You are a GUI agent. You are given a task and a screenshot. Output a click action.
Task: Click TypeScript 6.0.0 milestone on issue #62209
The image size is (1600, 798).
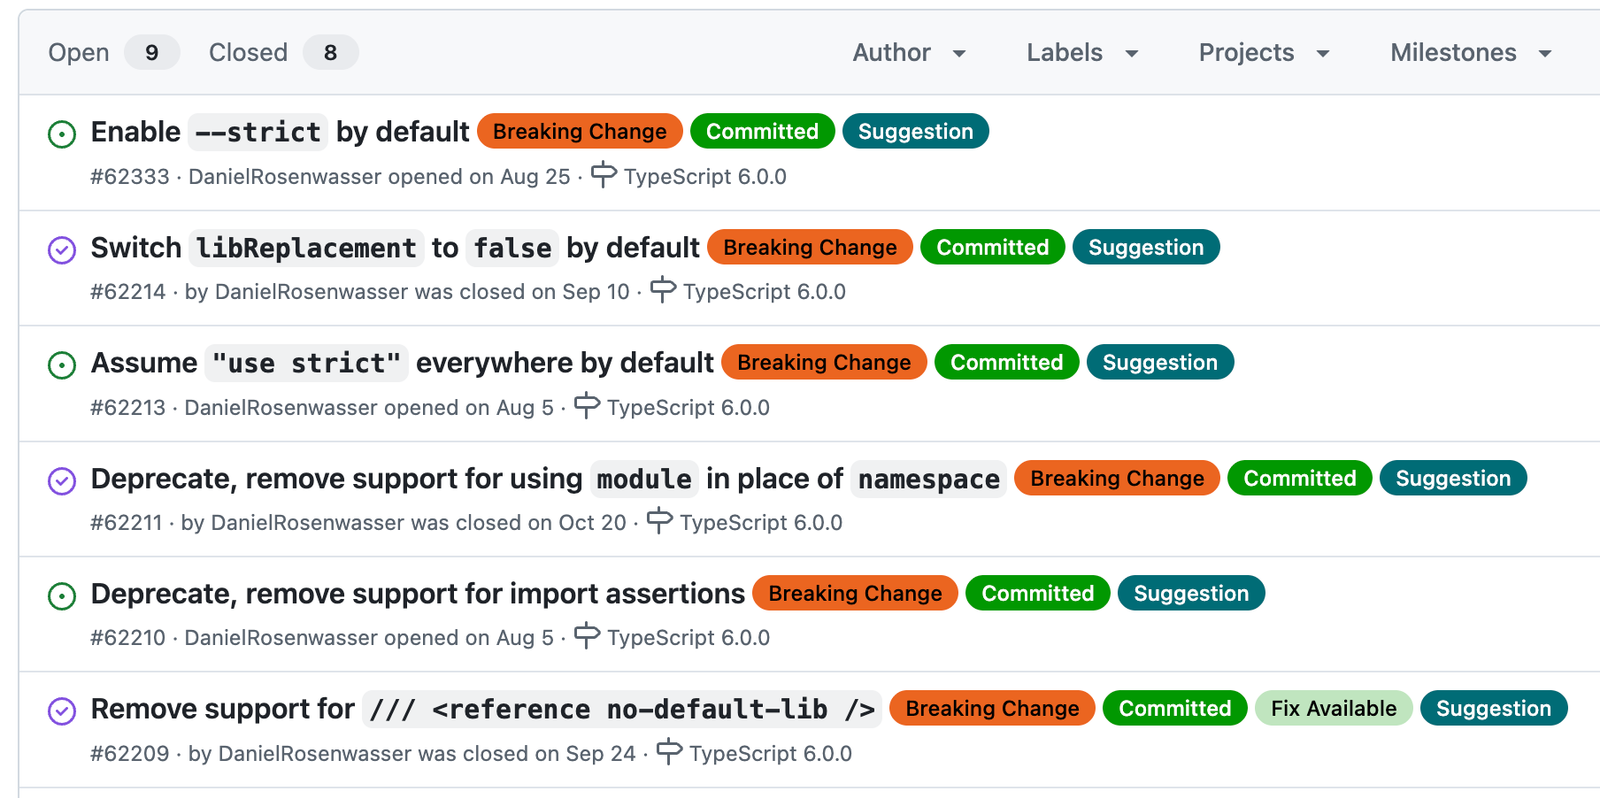point(770,754)
